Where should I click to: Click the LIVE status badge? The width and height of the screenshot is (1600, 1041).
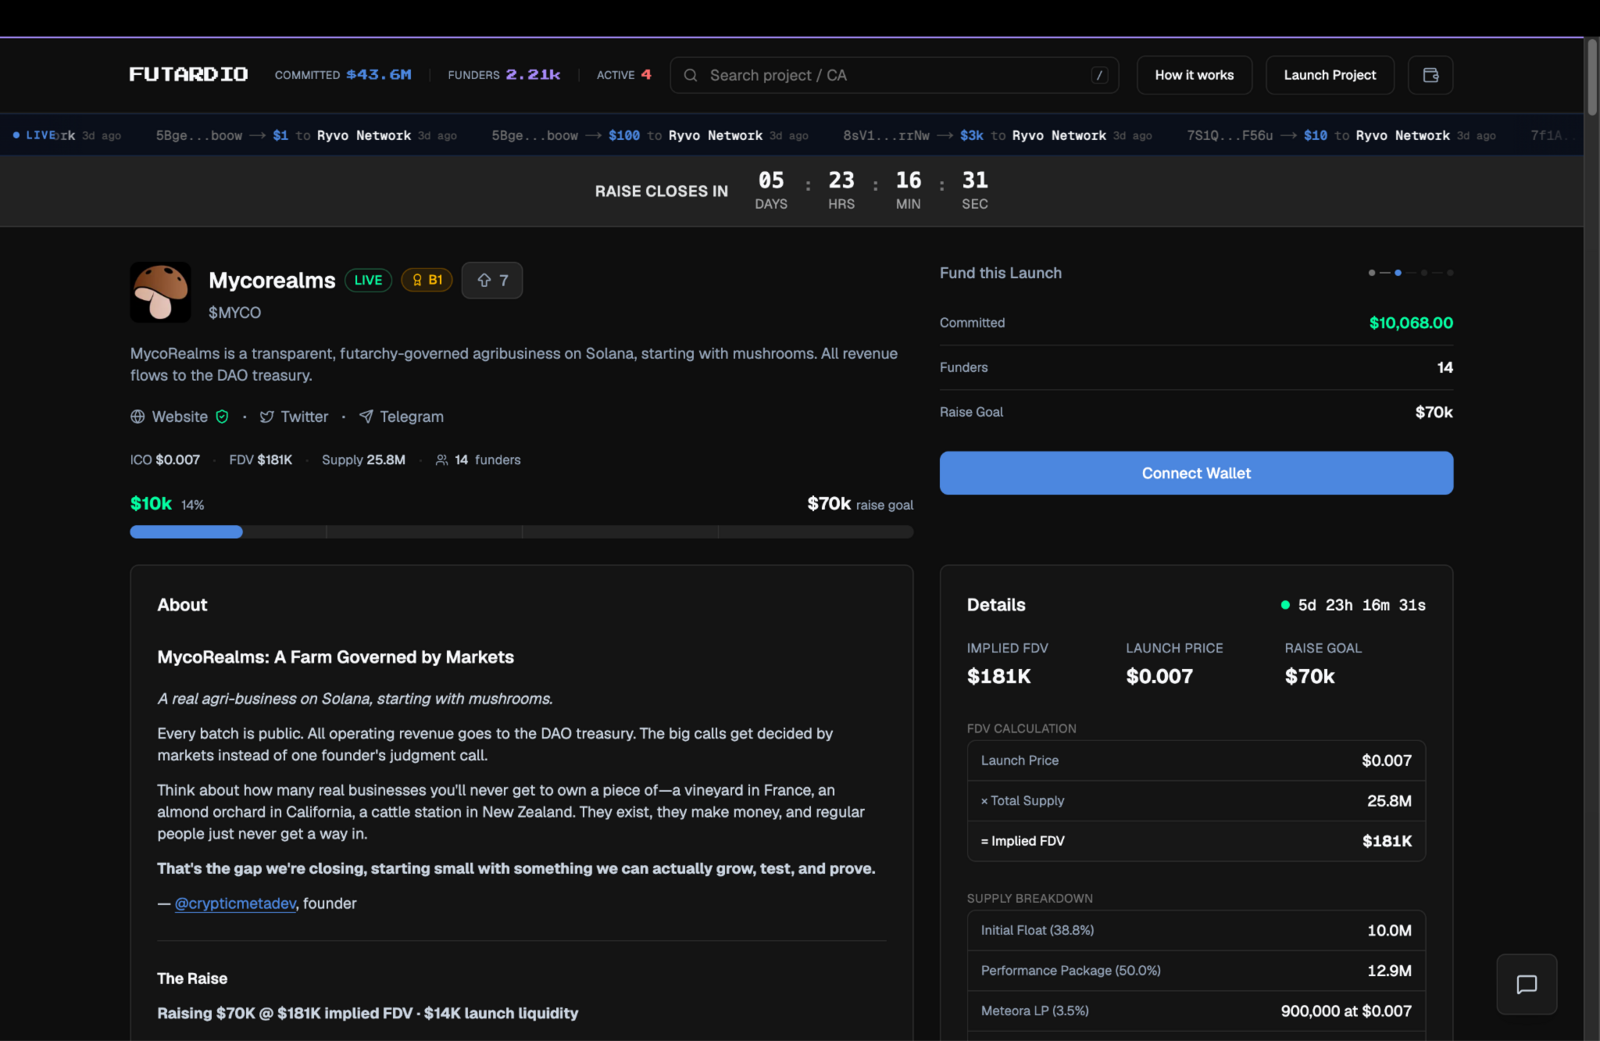coord(368,280)
